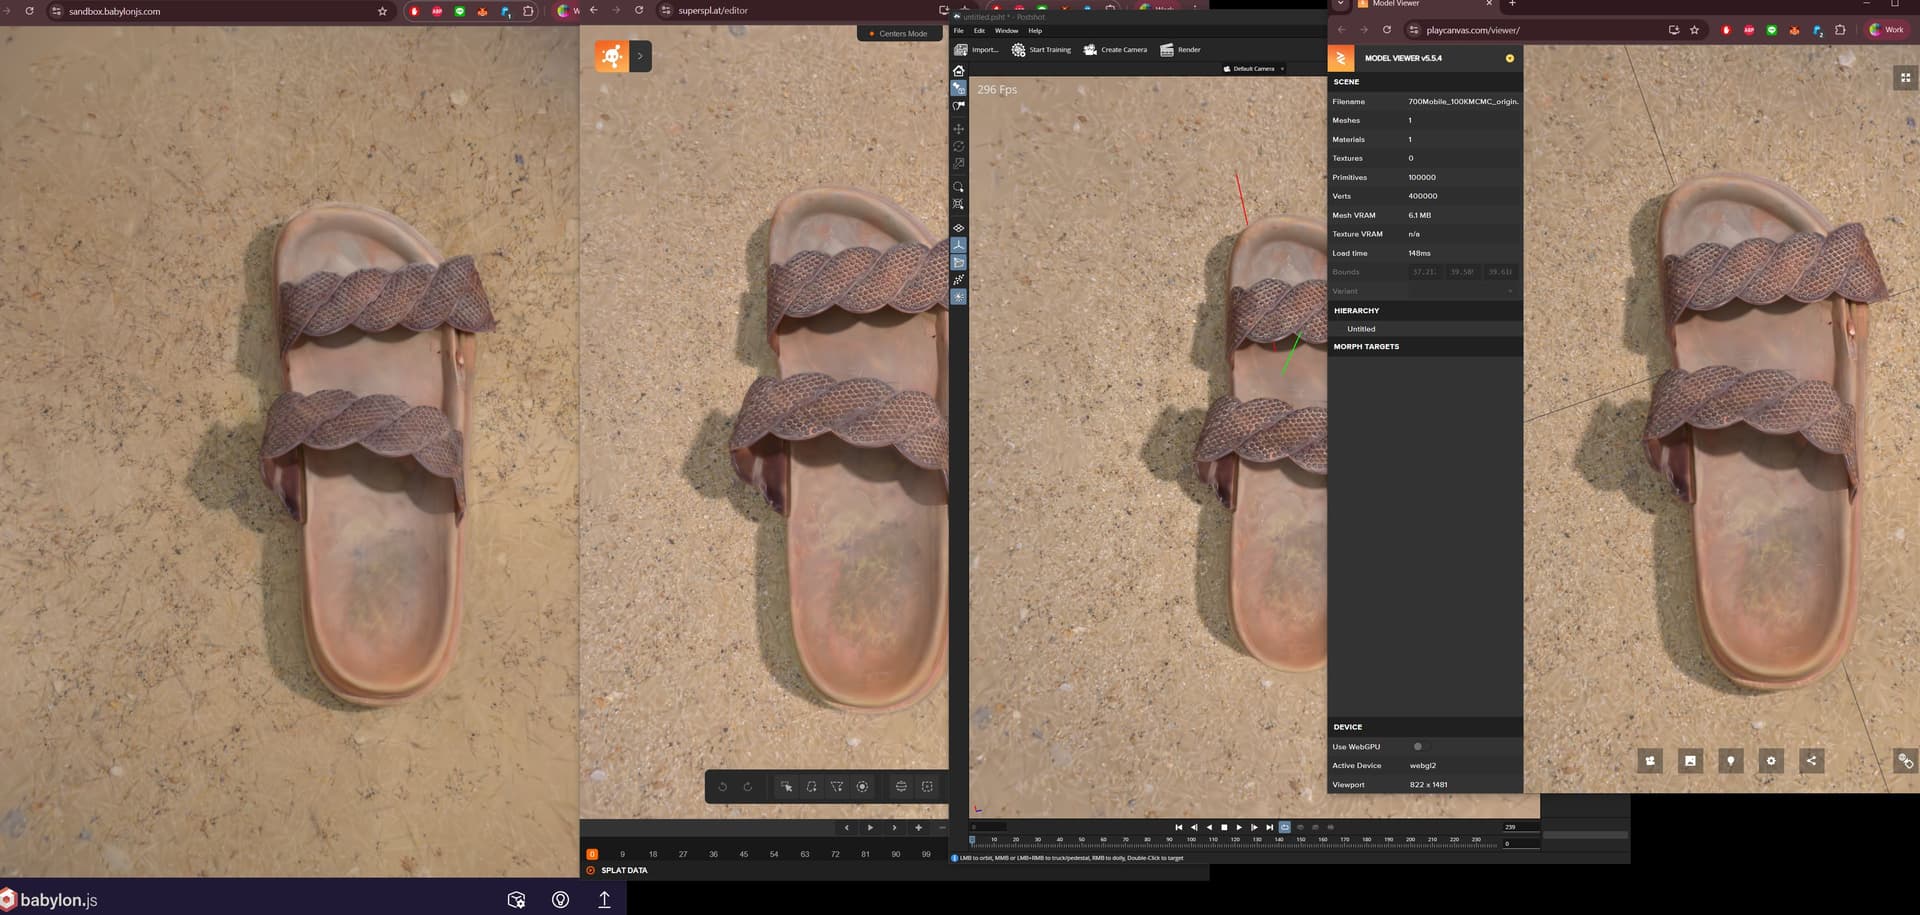The height and width of the screenshot is (915, 1920).
Task: Open the Default Camera dropdown
Action: (1254, 69)
